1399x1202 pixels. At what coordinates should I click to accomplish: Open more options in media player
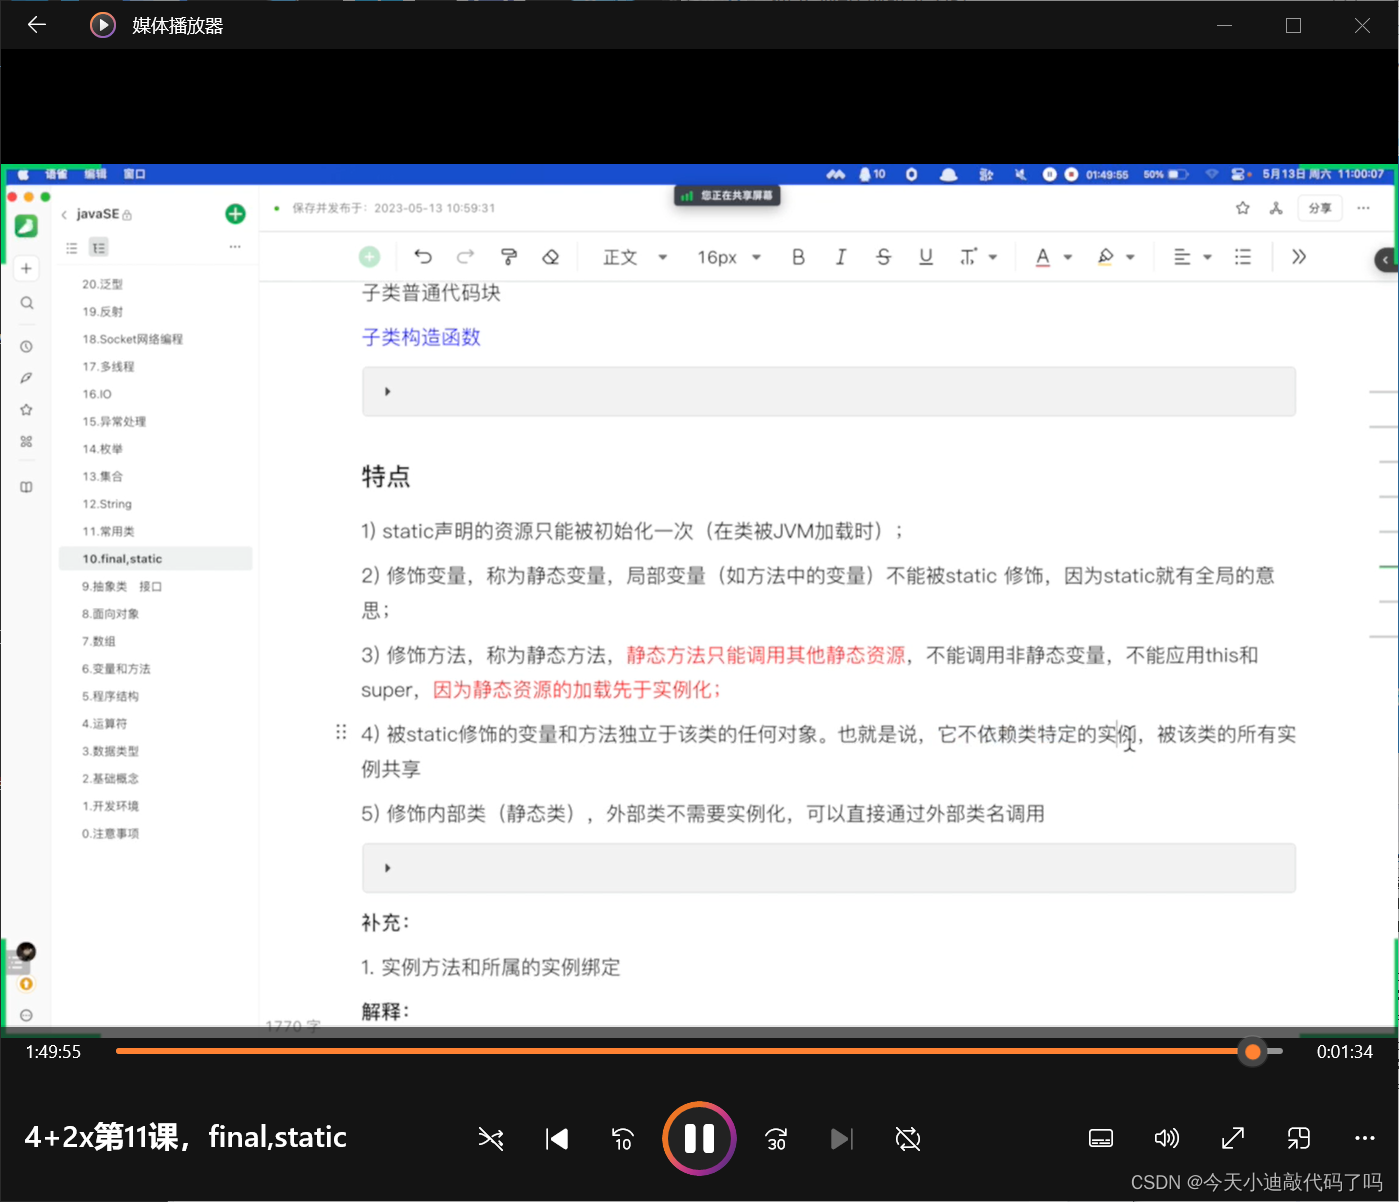tap(1365, 1138)
